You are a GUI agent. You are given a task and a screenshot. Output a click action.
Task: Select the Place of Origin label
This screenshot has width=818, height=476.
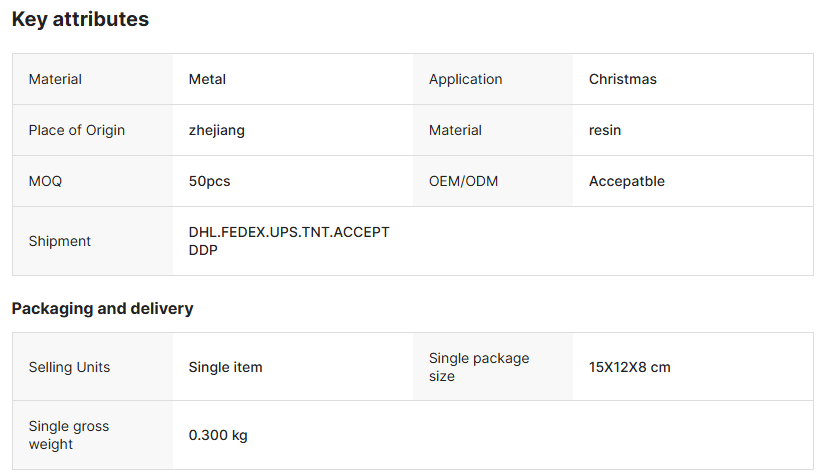(77, 130)
